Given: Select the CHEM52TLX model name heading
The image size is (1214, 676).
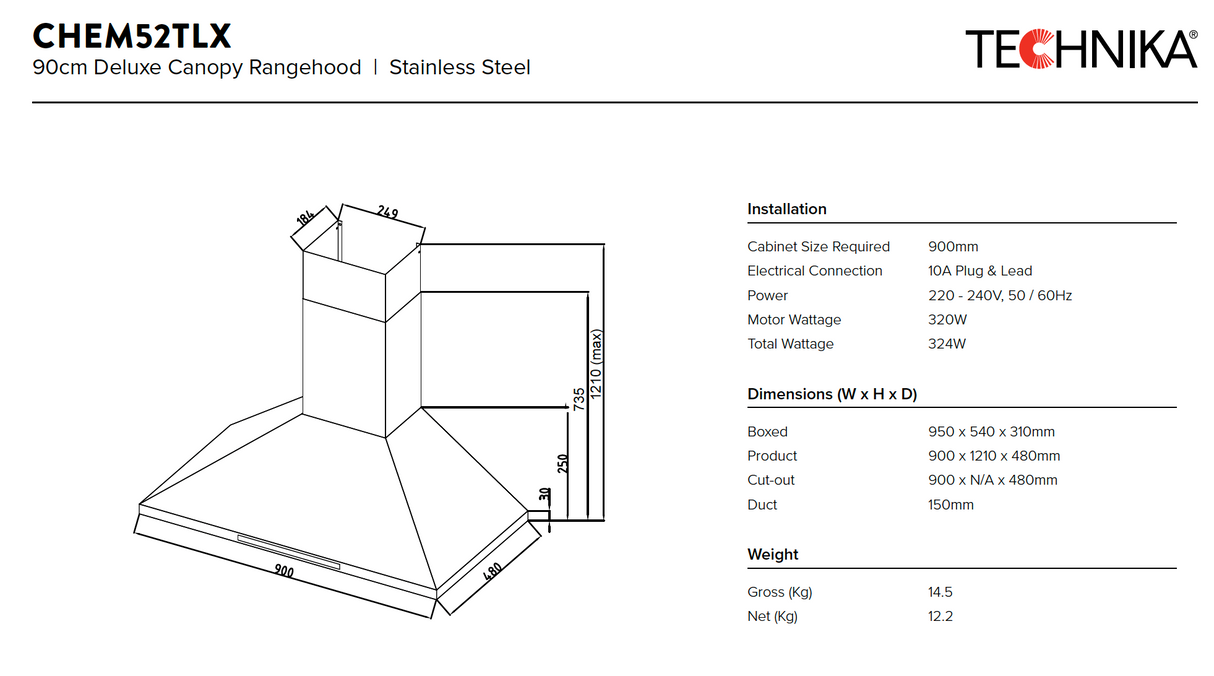Looking at the screenshot, I should click(x=131, y=37).
